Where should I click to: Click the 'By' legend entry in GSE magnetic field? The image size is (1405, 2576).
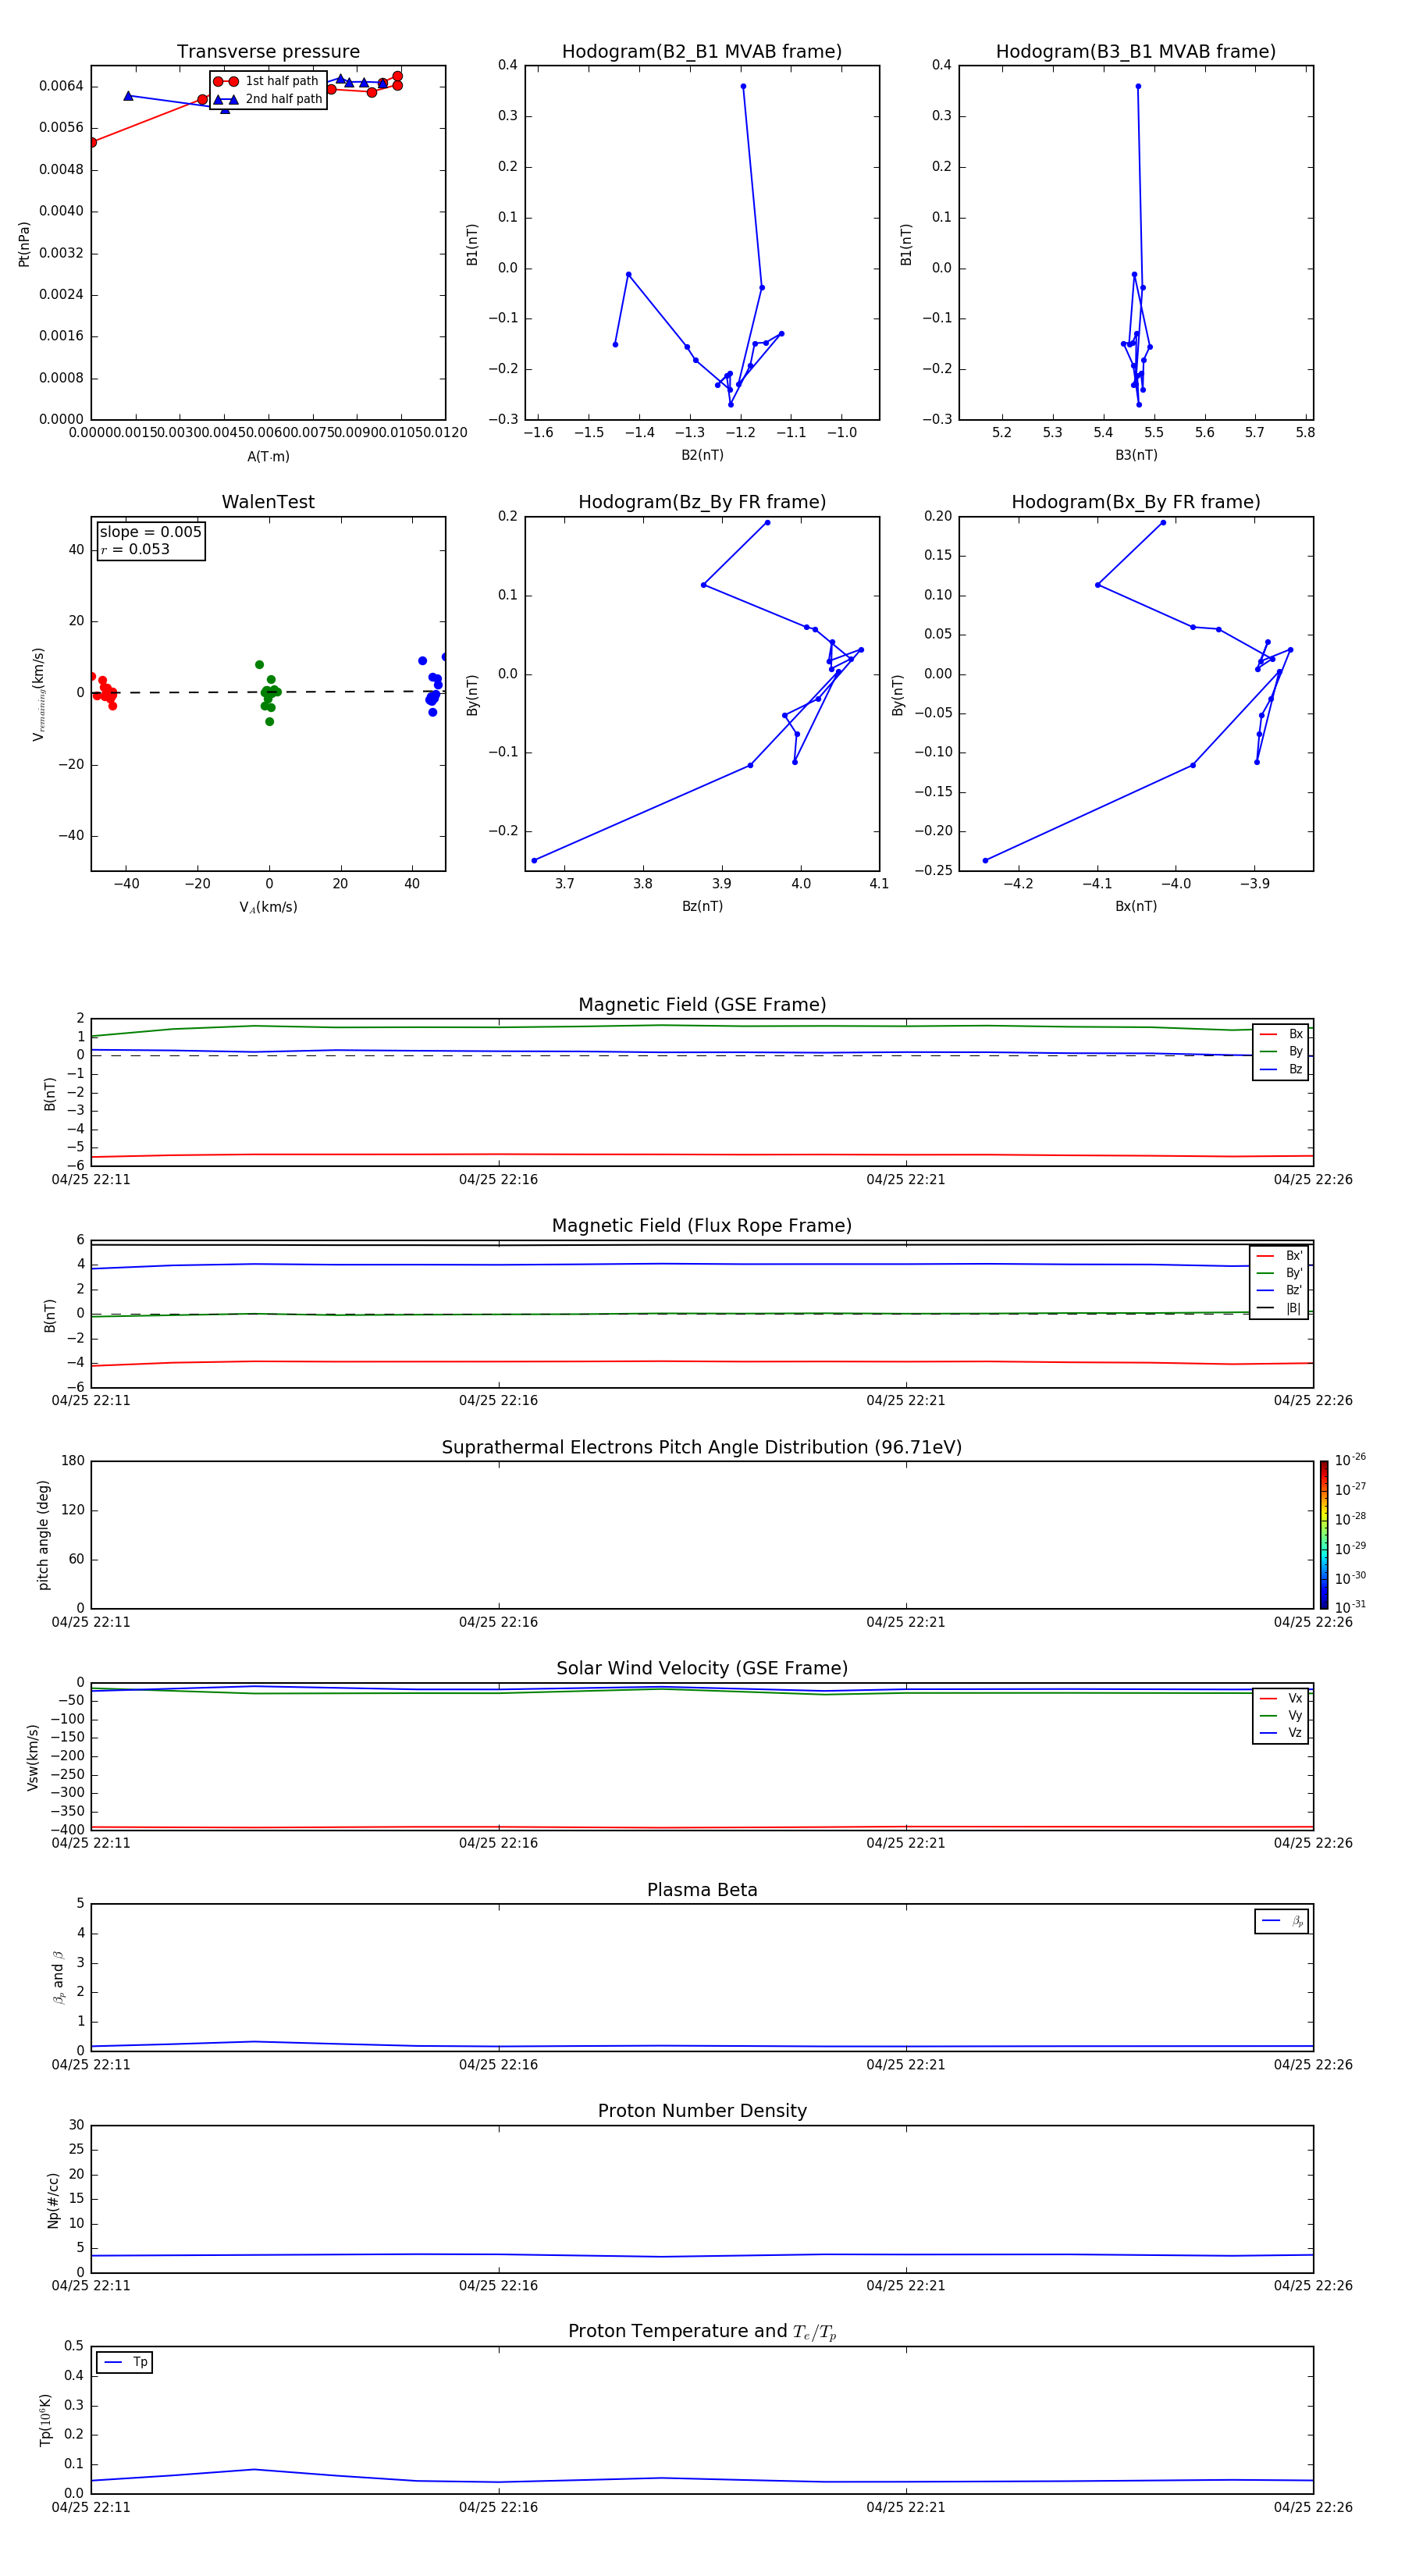[x=1281, y=1051]
